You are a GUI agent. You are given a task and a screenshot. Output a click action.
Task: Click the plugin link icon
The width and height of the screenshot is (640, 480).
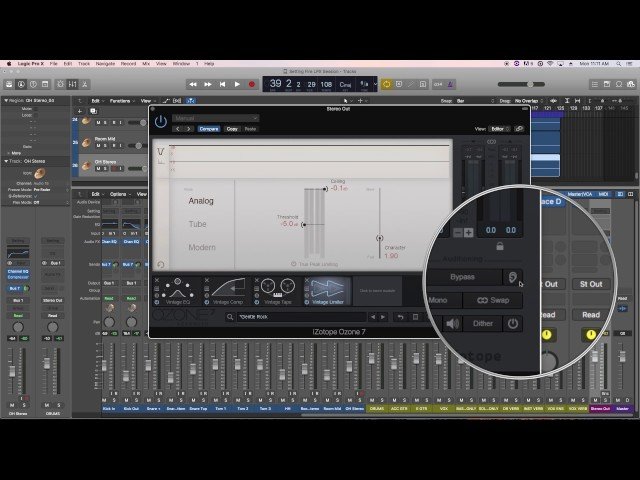pos(519,129)
